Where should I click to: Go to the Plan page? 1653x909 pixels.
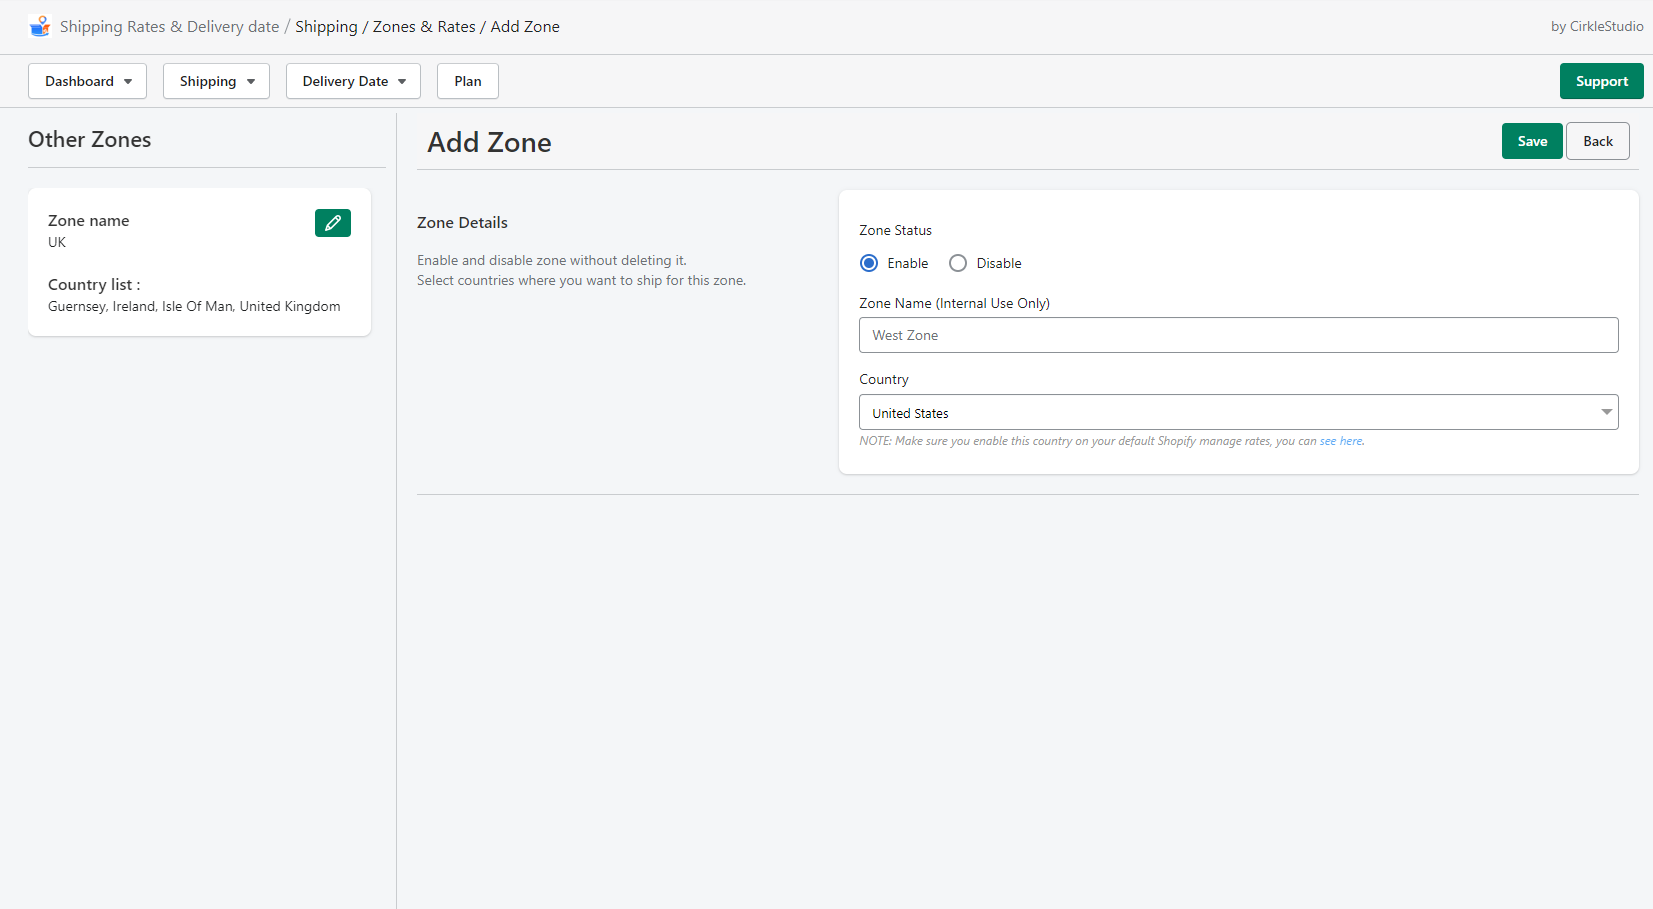468,81
